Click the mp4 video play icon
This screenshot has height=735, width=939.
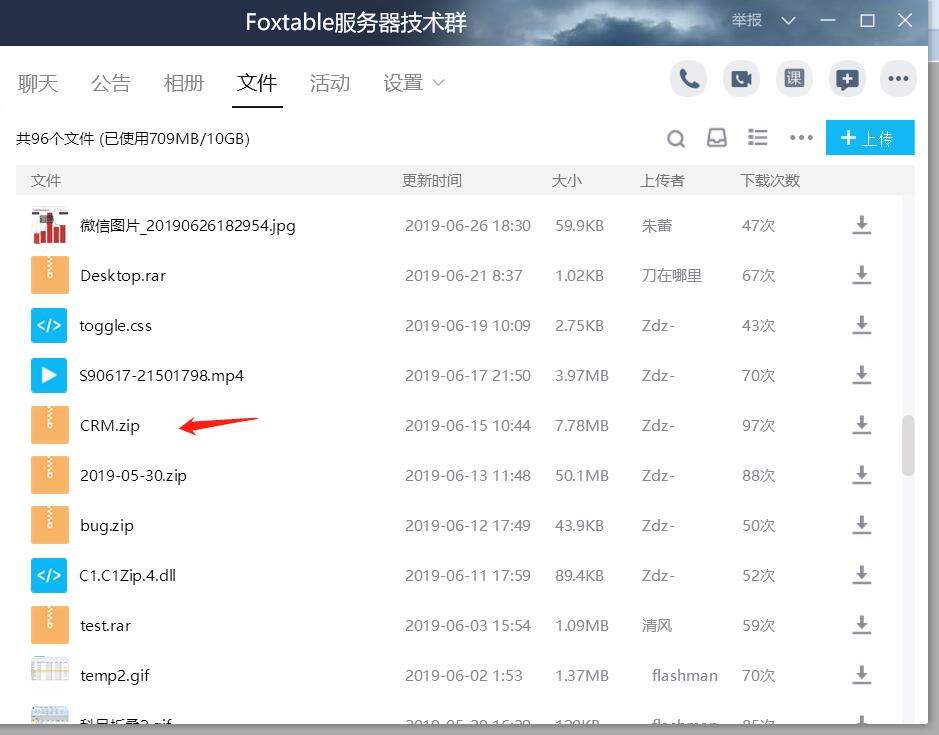click(49, 375)
